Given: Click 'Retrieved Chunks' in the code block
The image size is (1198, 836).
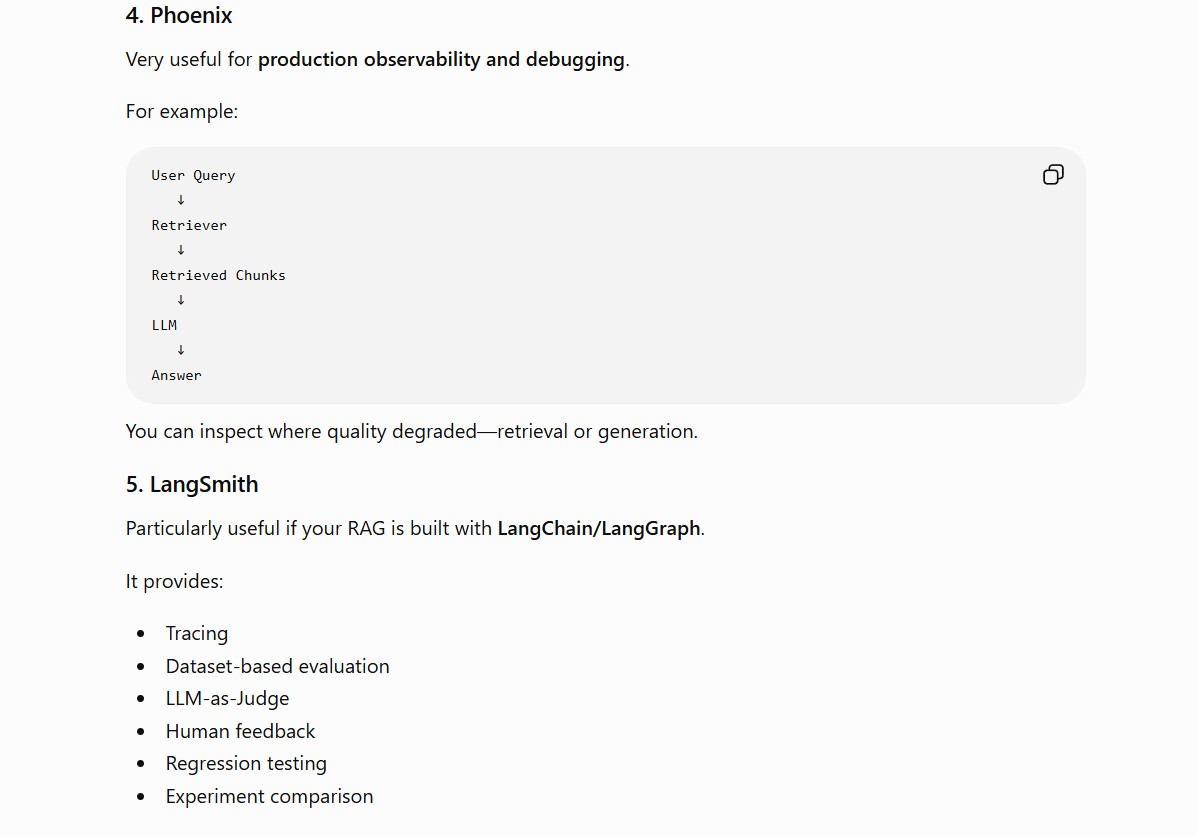Looking at the screenshot, I should click(219, 275).
